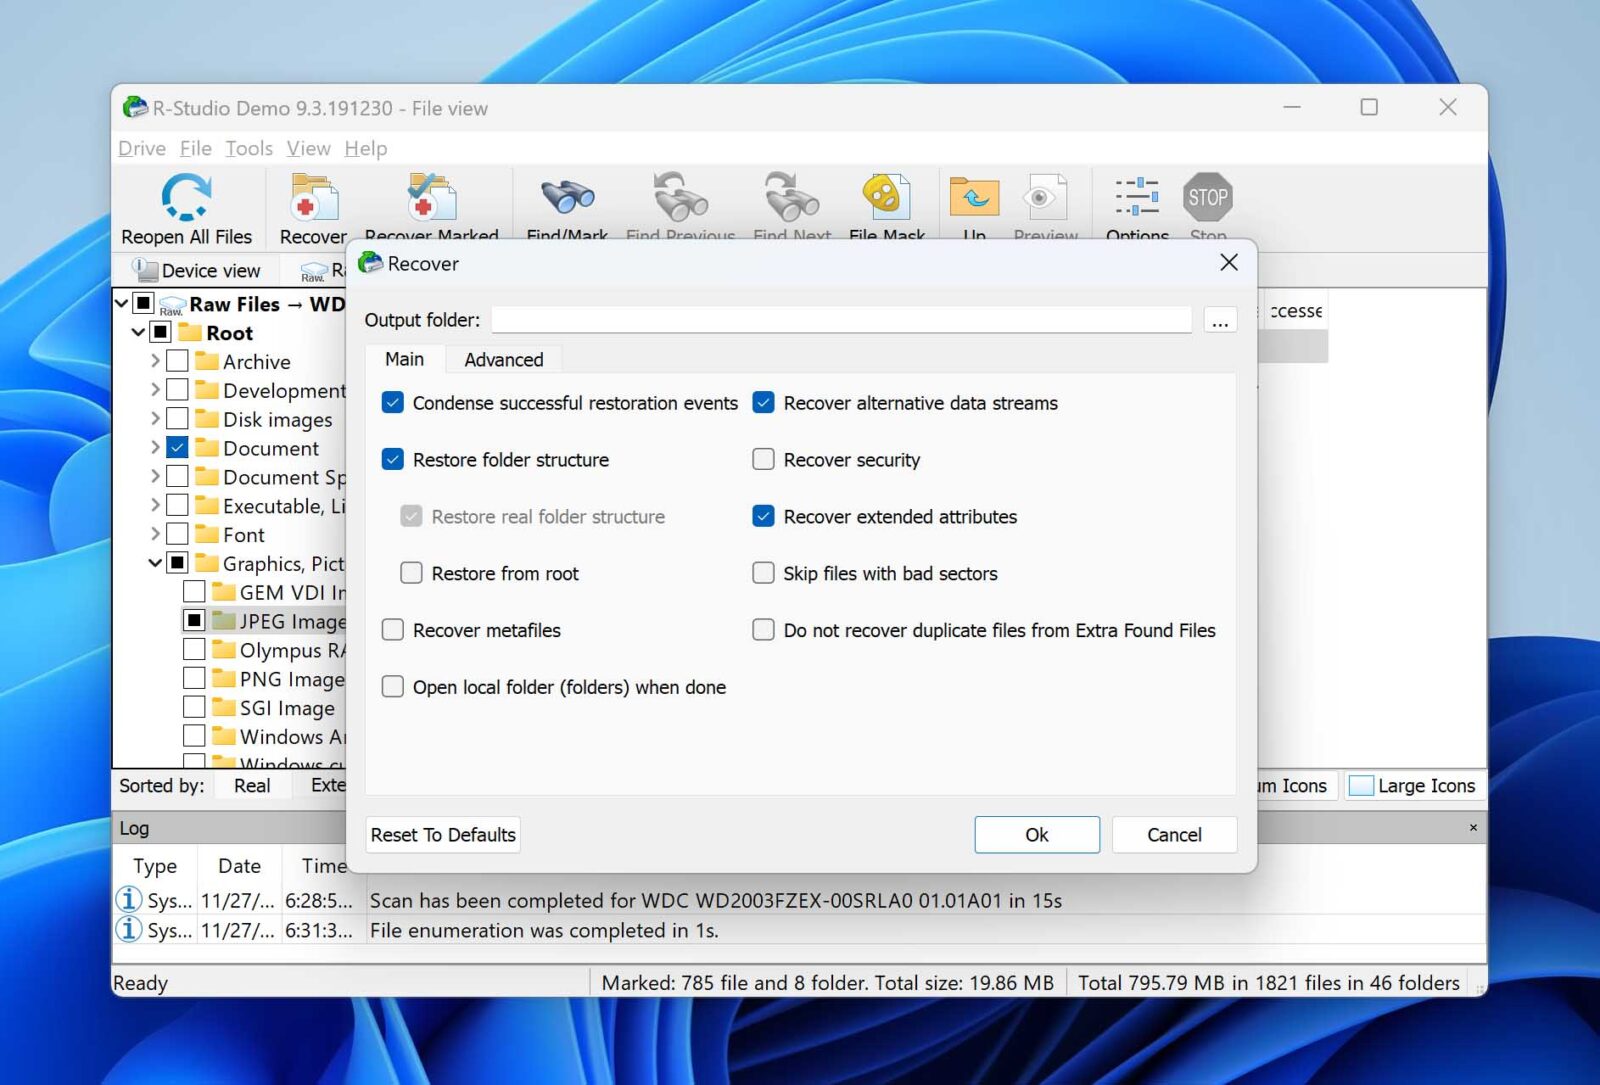Click the Output folder input field
Image resolution: width=1600 pixels, height=1085 pixels.
point(840,319)
